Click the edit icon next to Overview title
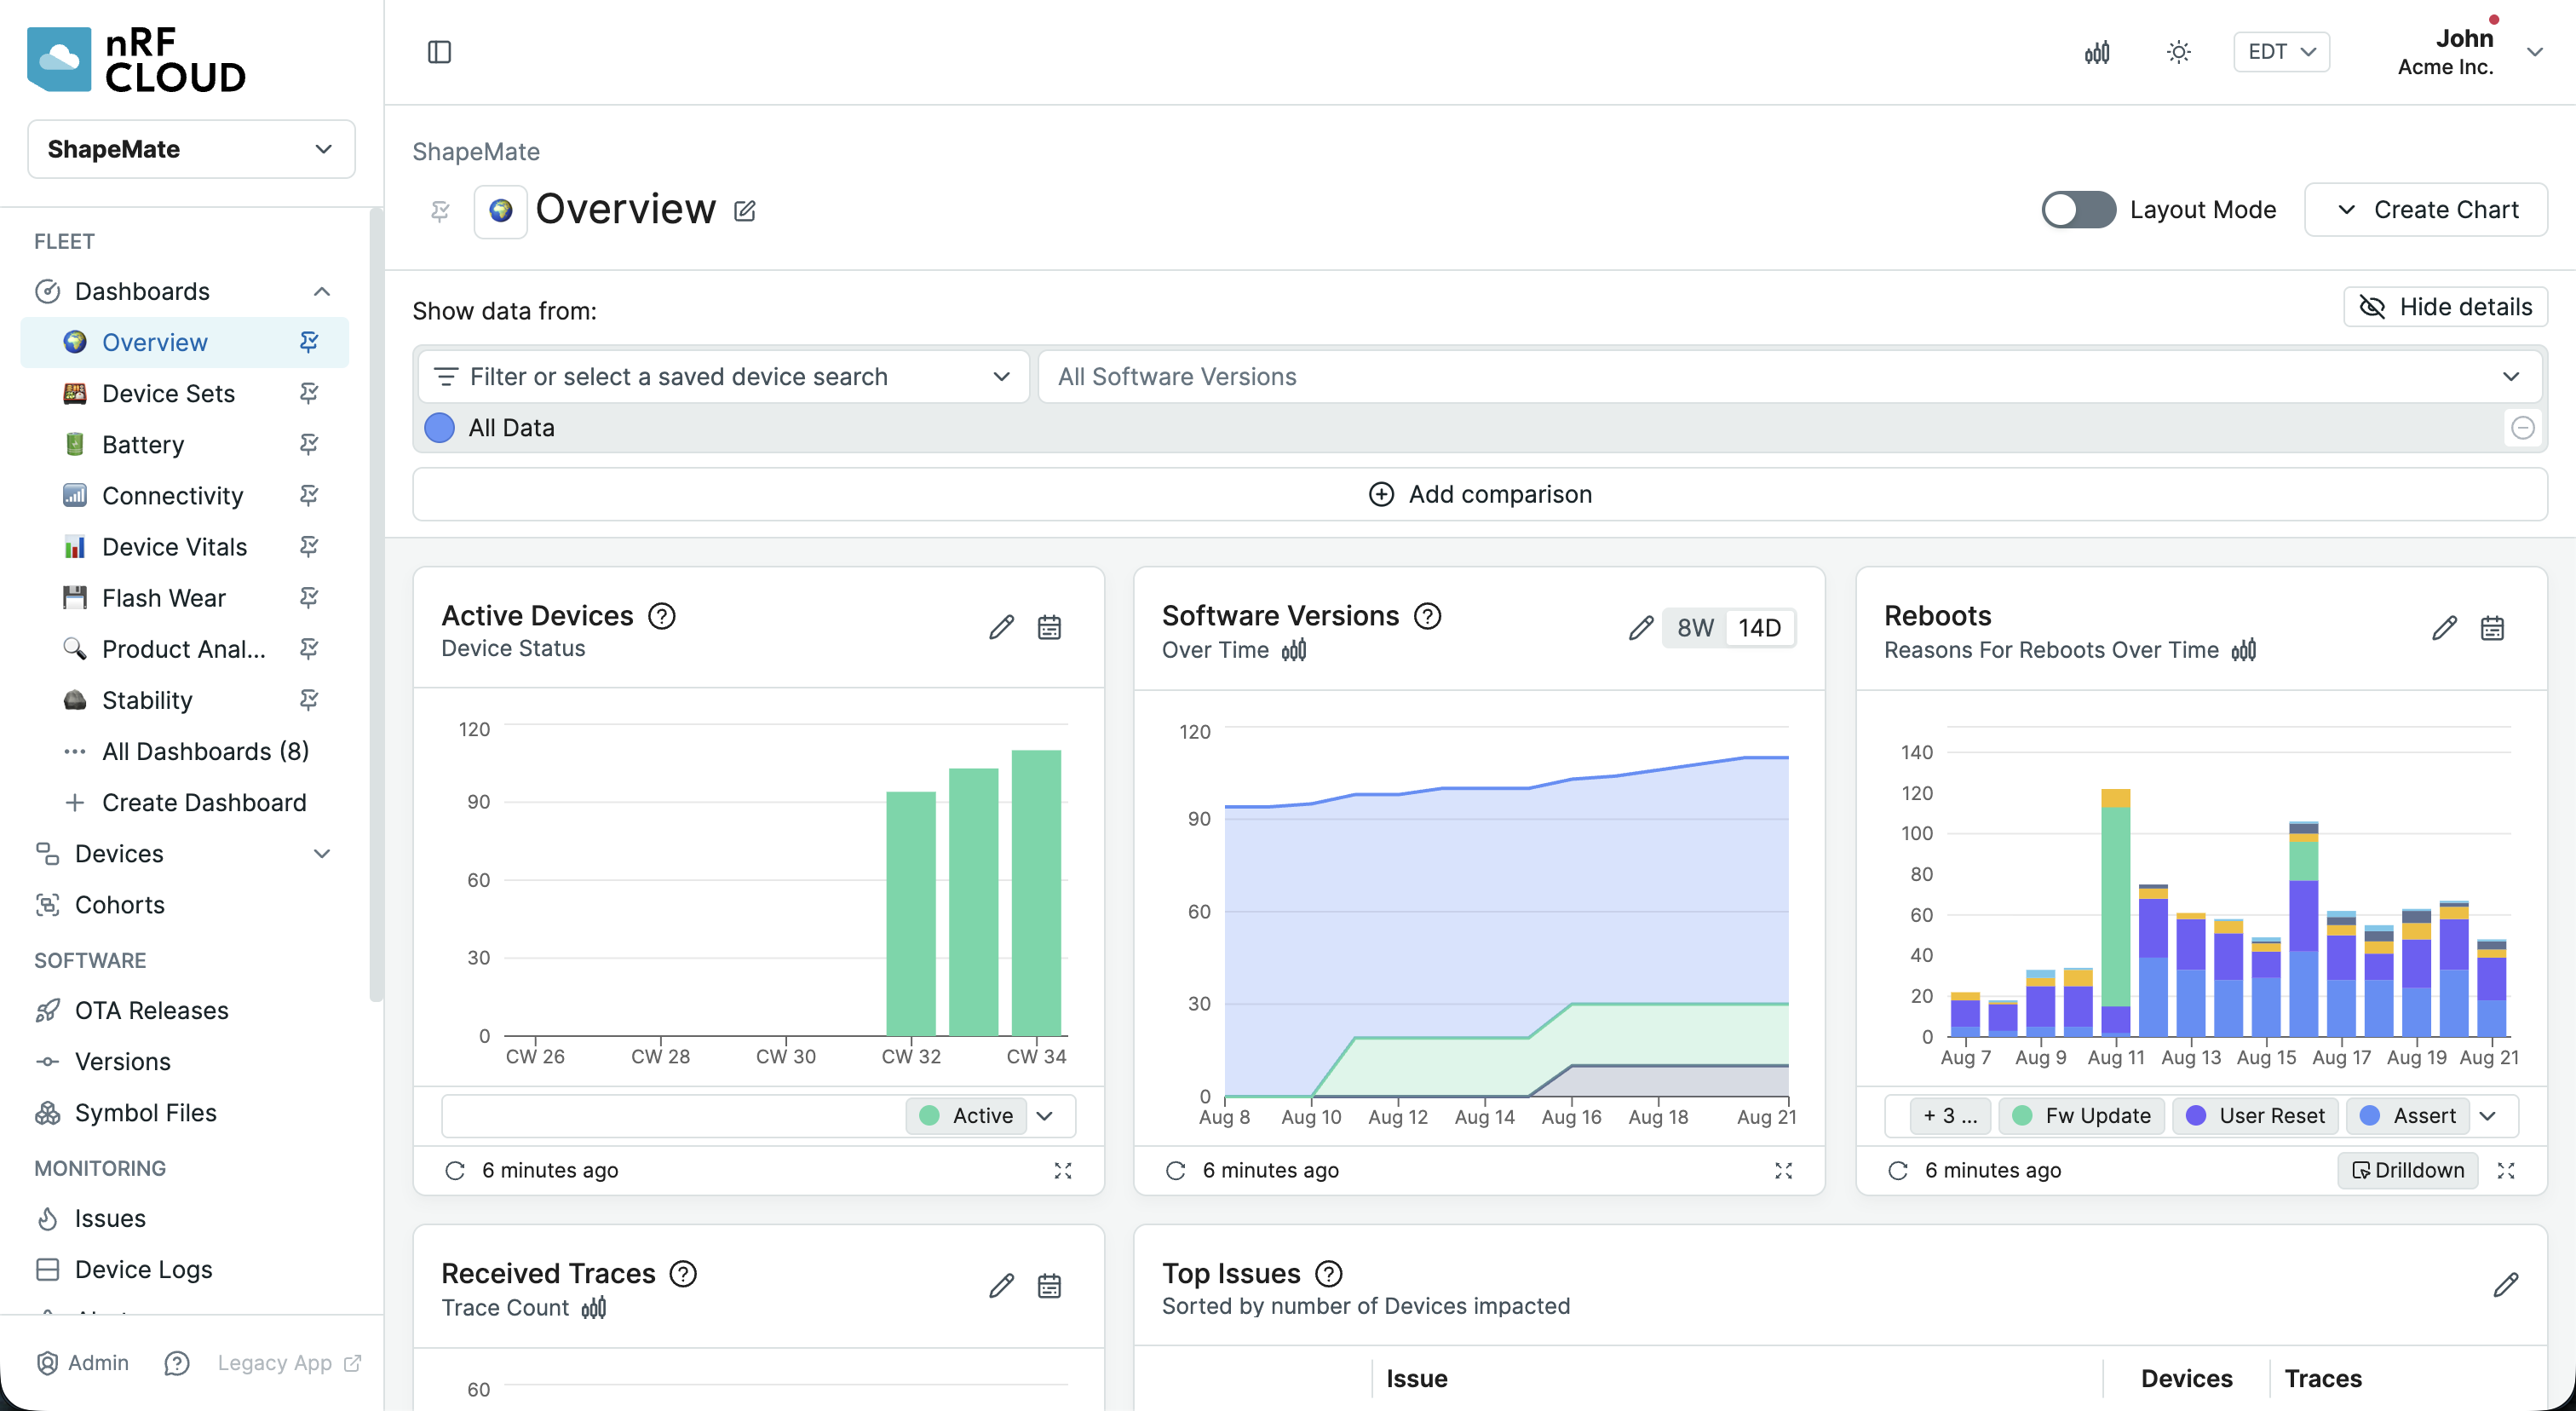 [x=745, y=211]
